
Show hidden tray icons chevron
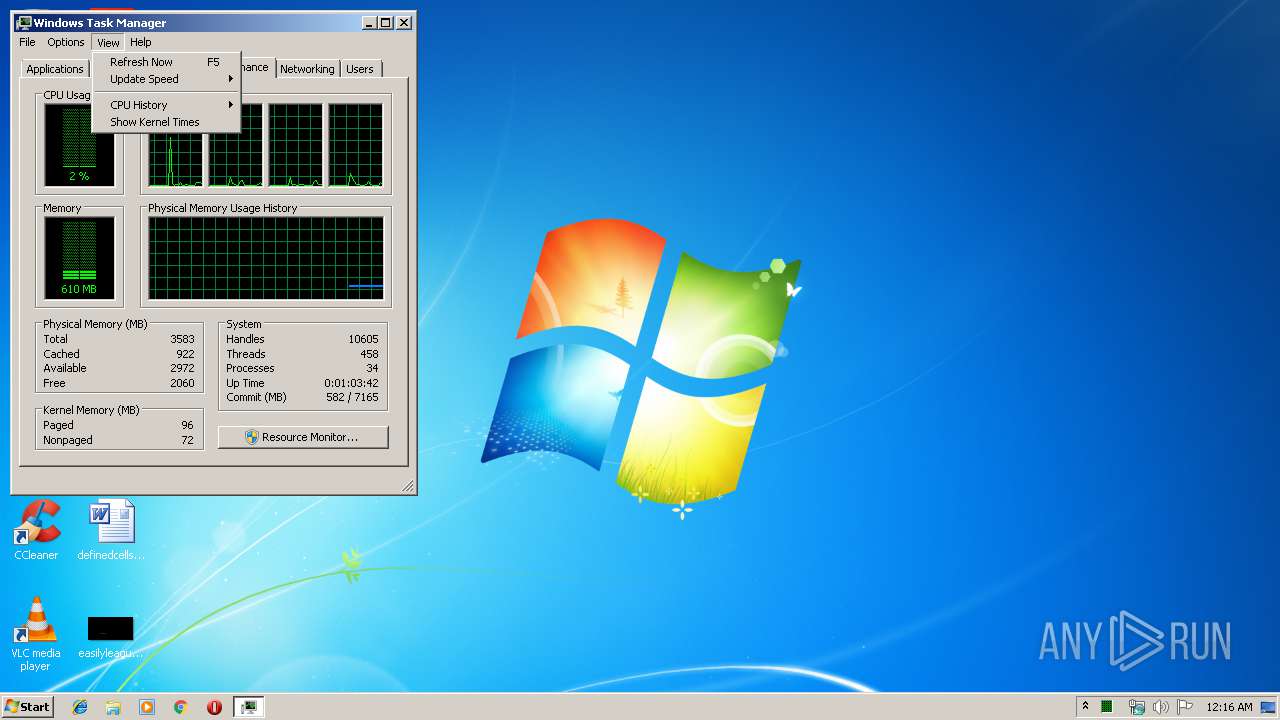coord(1085,706)
